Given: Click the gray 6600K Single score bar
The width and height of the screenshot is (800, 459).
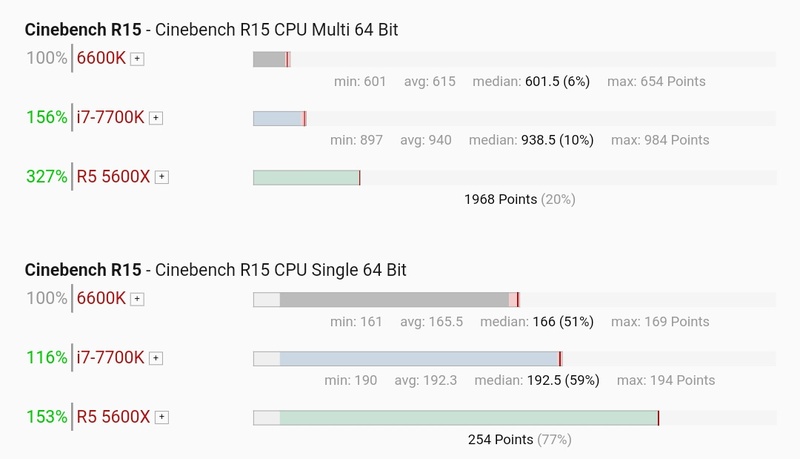Looking at the screenshot, I should coord(394,299).
